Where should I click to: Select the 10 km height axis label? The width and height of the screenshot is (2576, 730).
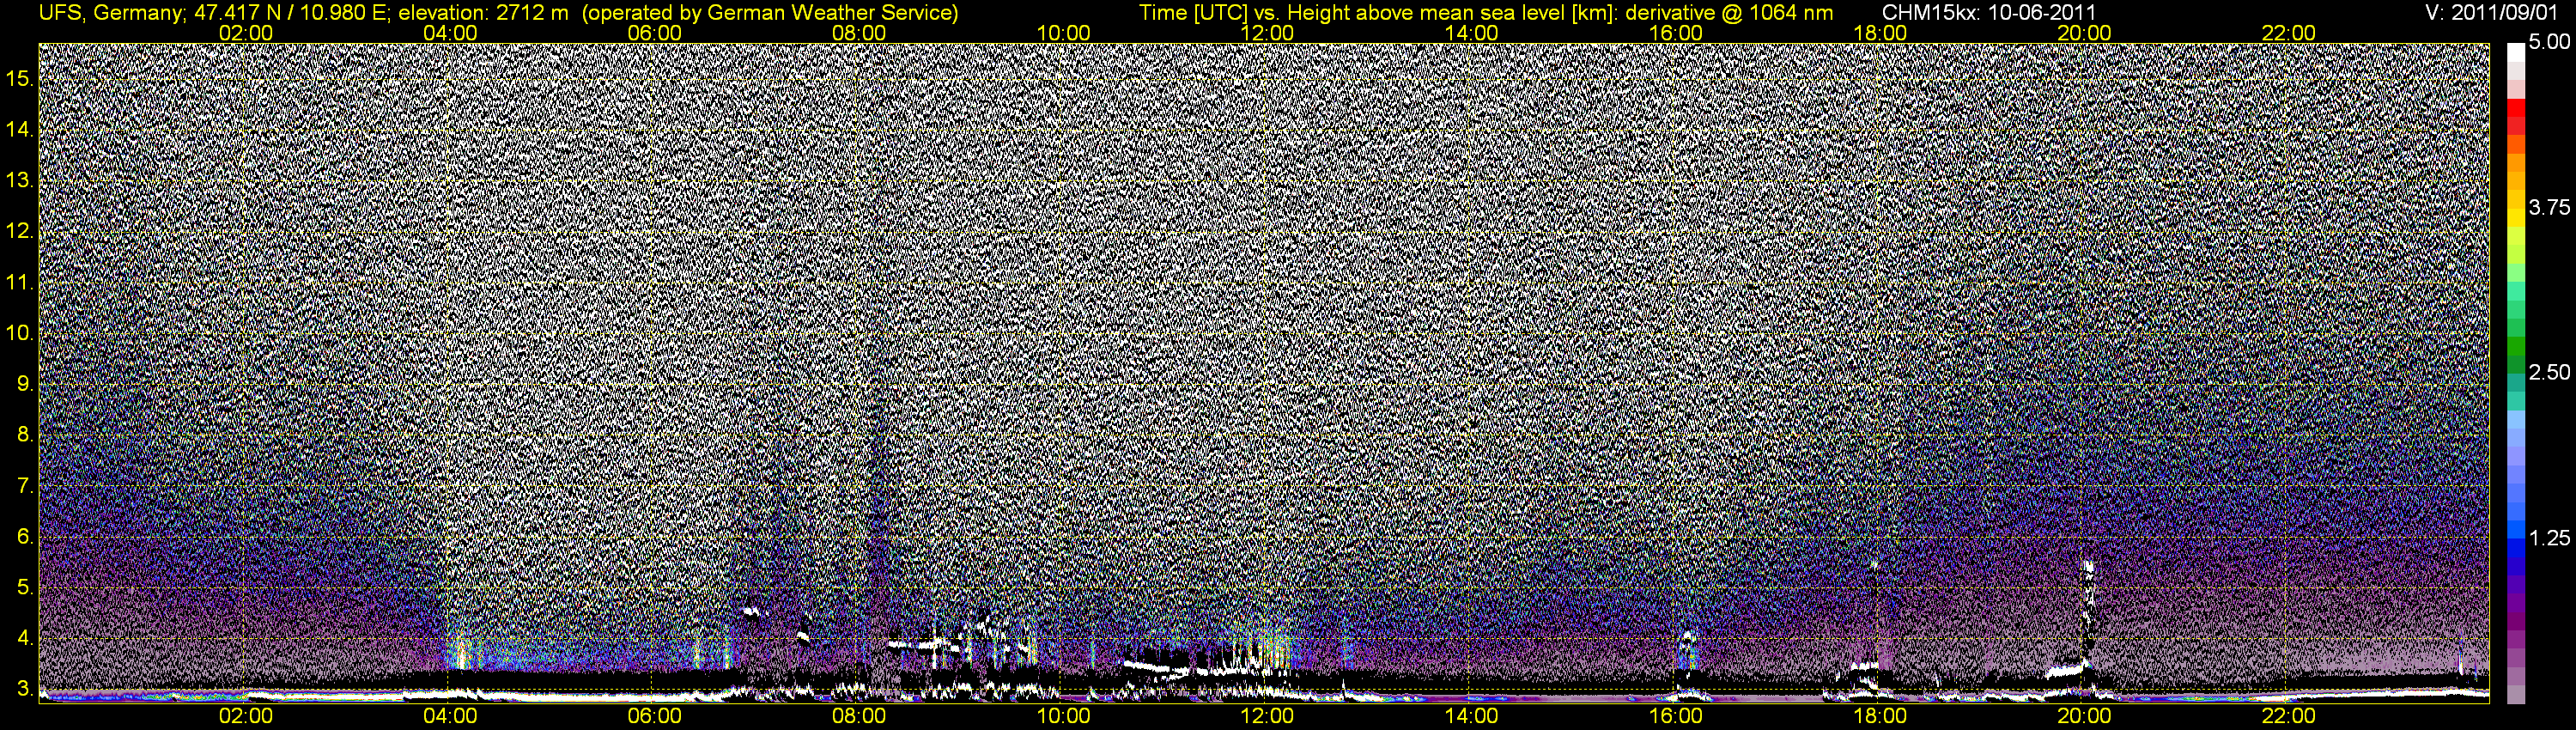click(20, 332)
